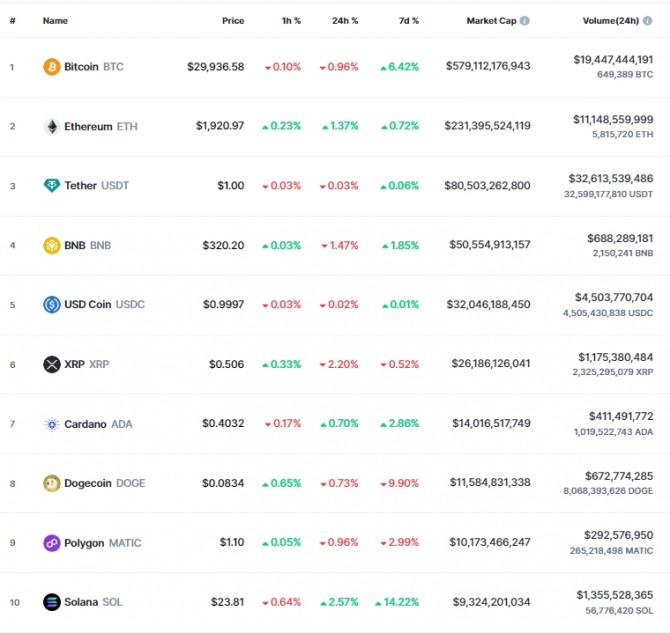Click the Bitcoin orange logo icon

[x=51, y=67]
